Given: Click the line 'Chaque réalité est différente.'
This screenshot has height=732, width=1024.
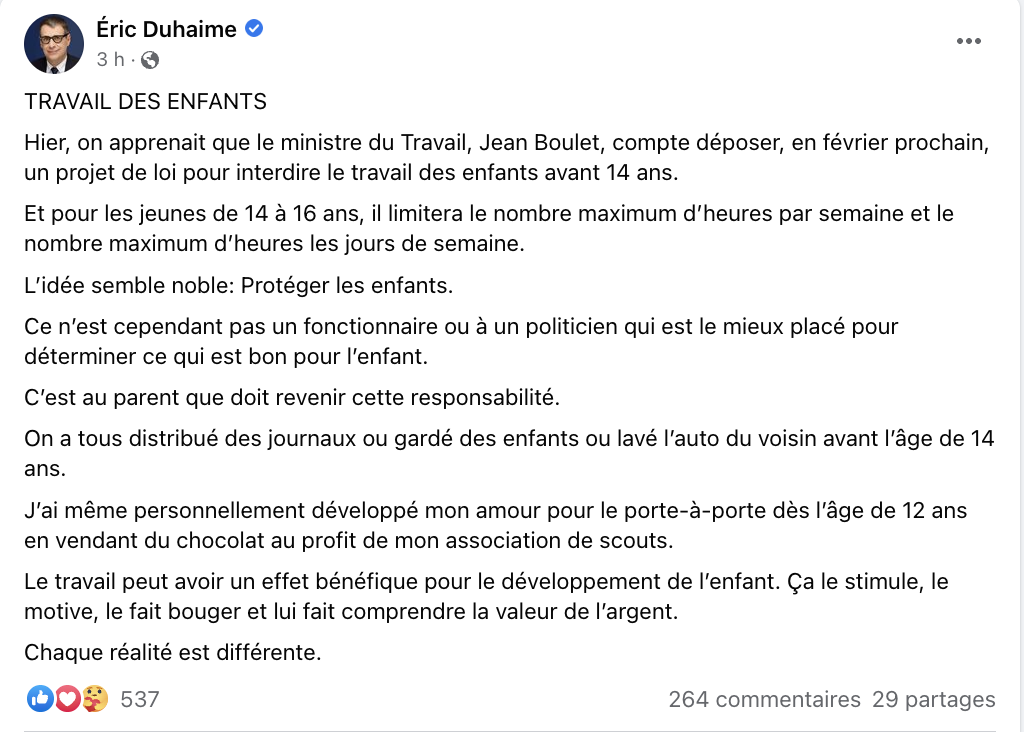Looking at the screenshot, I should (173, 652).
